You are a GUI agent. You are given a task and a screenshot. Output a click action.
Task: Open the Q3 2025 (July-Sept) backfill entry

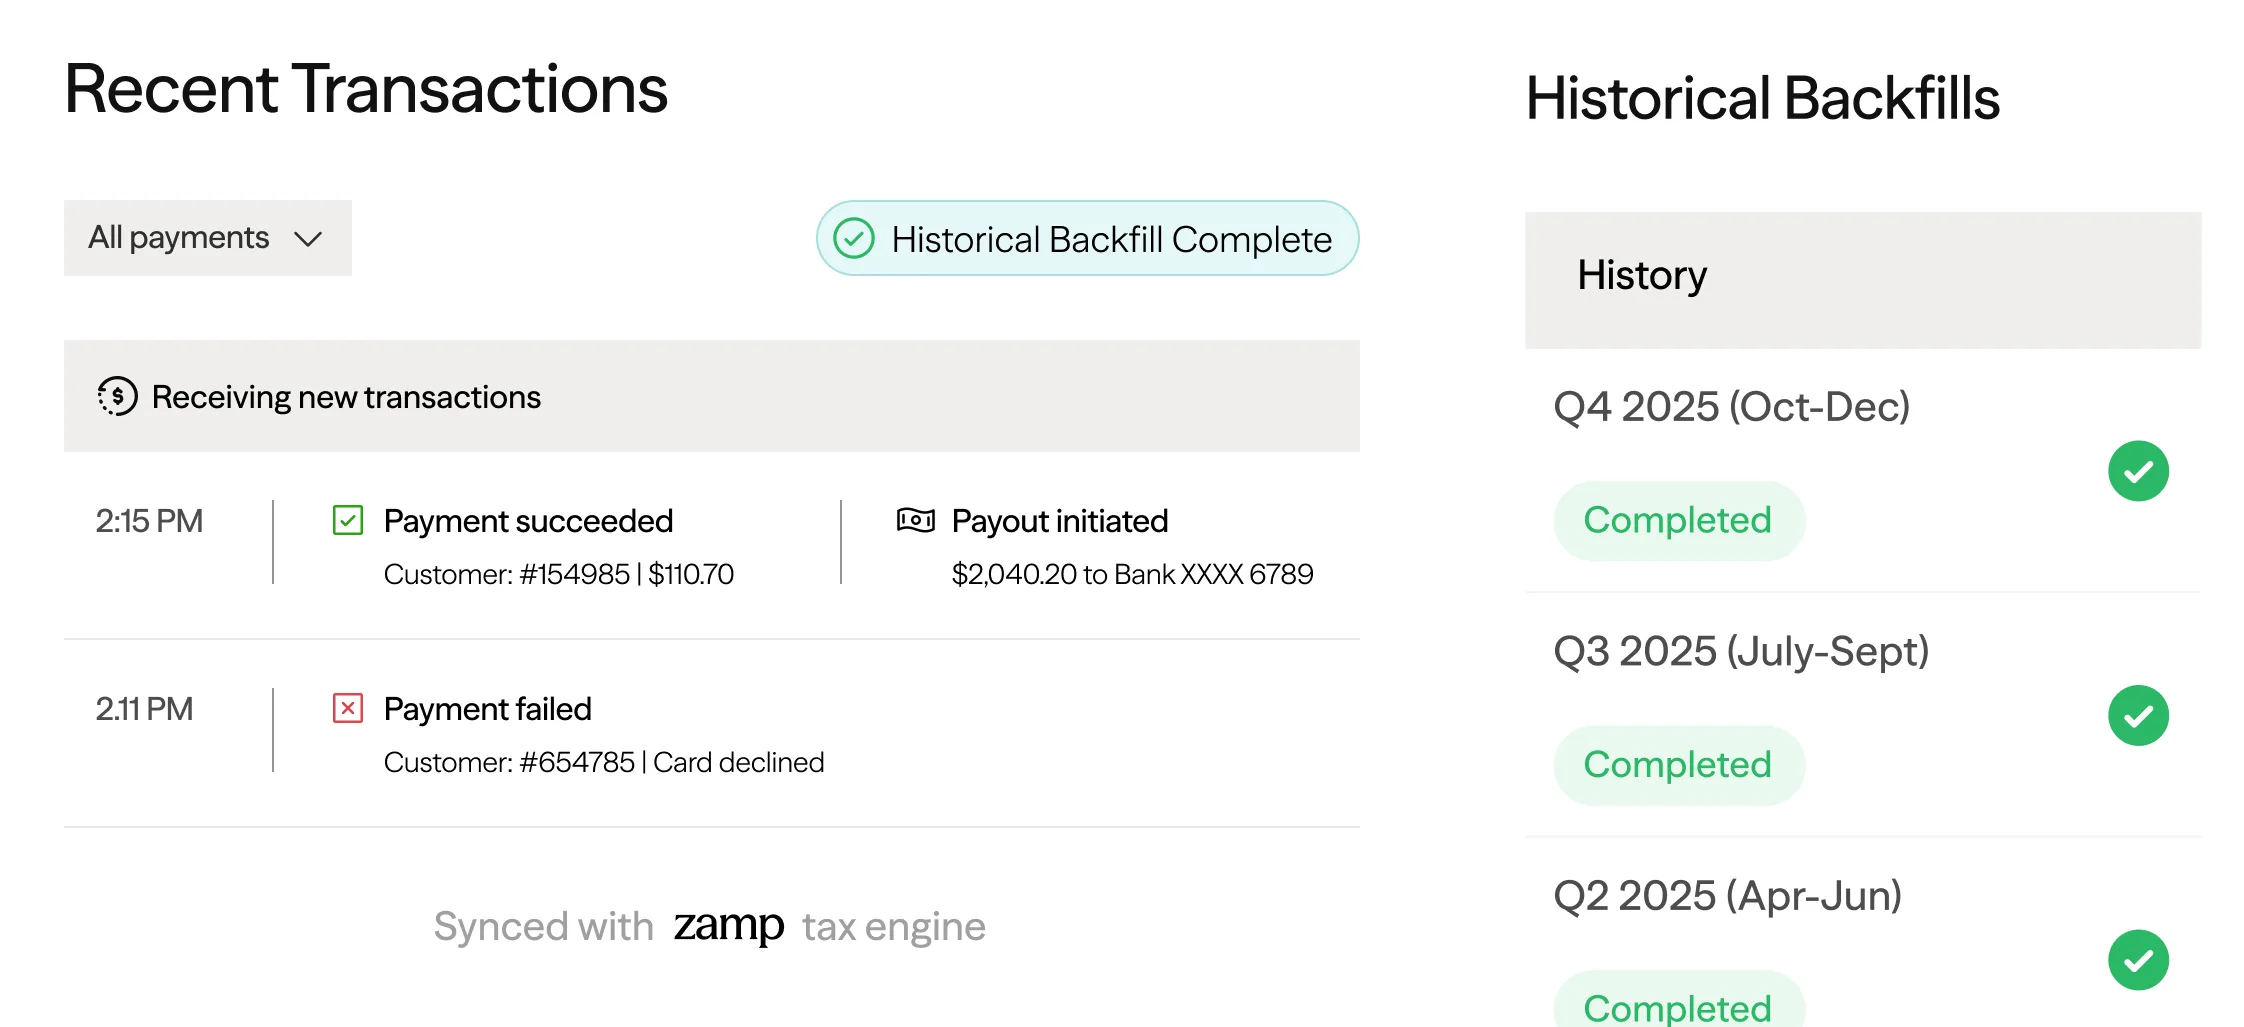click(1740, 652)
